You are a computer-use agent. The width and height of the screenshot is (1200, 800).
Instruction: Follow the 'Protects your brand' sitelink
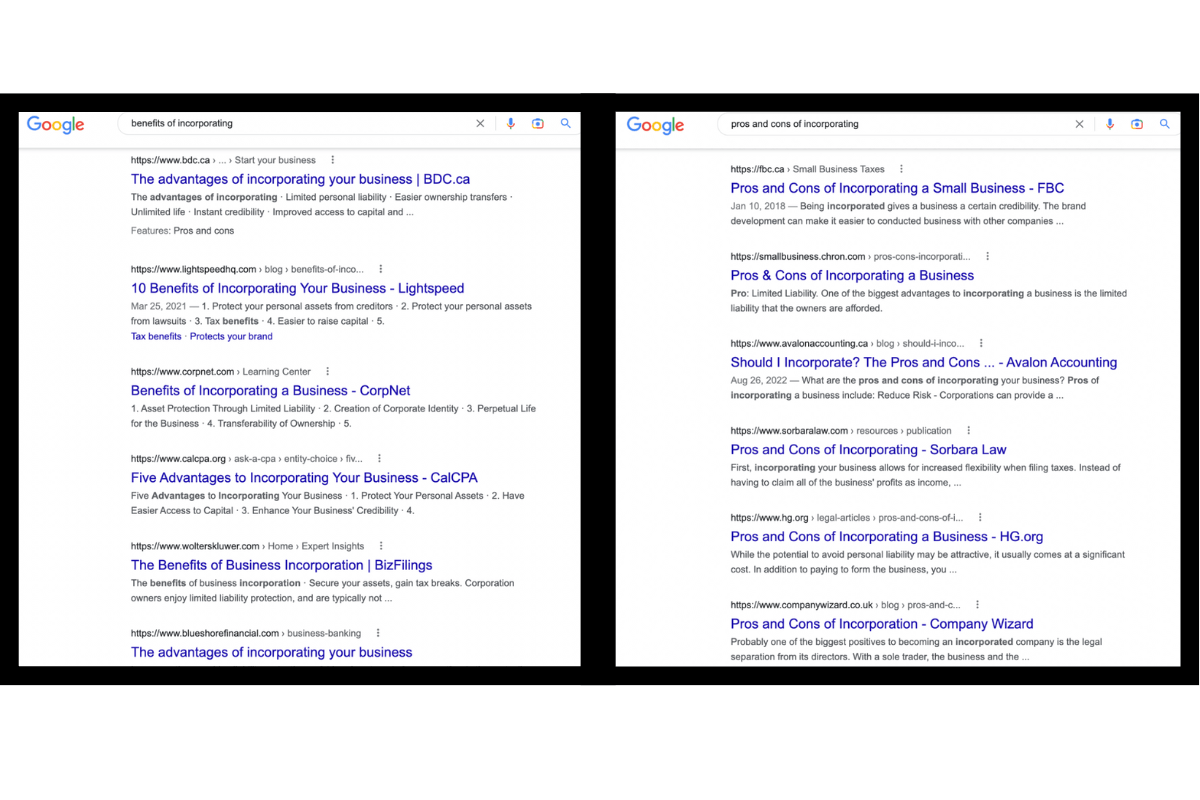[x=231, y=336]
